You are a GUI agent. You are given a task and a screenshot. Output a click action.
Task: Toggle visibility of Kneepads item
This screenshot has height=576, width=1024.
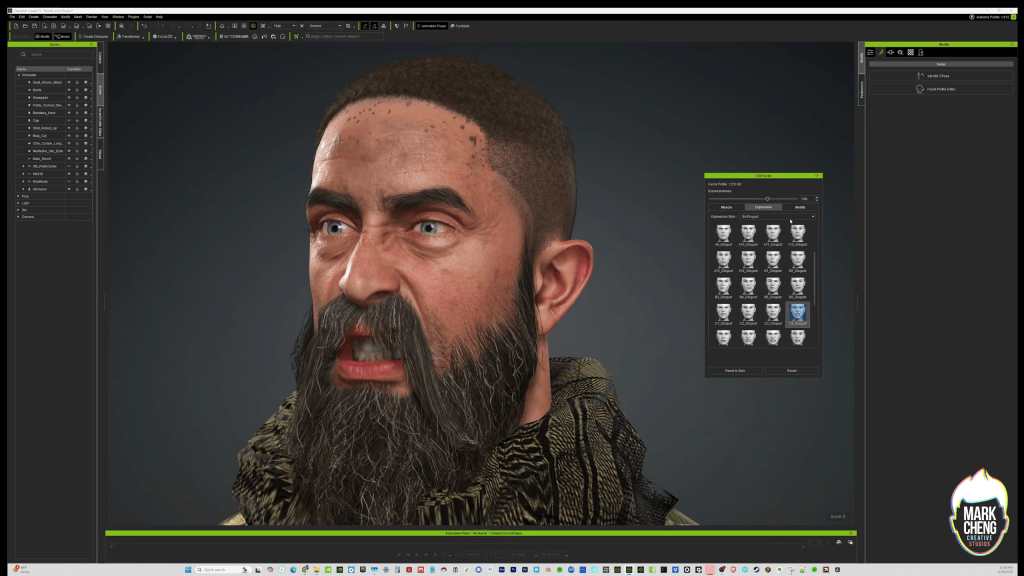pyautogui.click(x=69, y=97)
